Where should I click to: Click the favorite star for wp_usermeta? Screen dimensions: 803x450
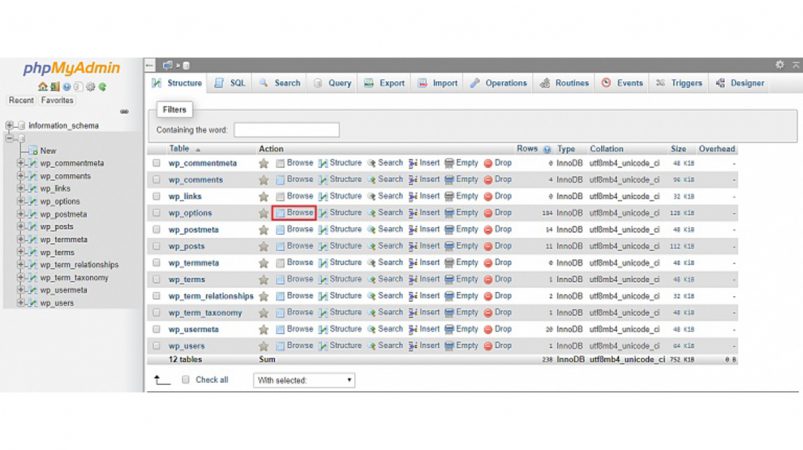[x=263, y=329]
